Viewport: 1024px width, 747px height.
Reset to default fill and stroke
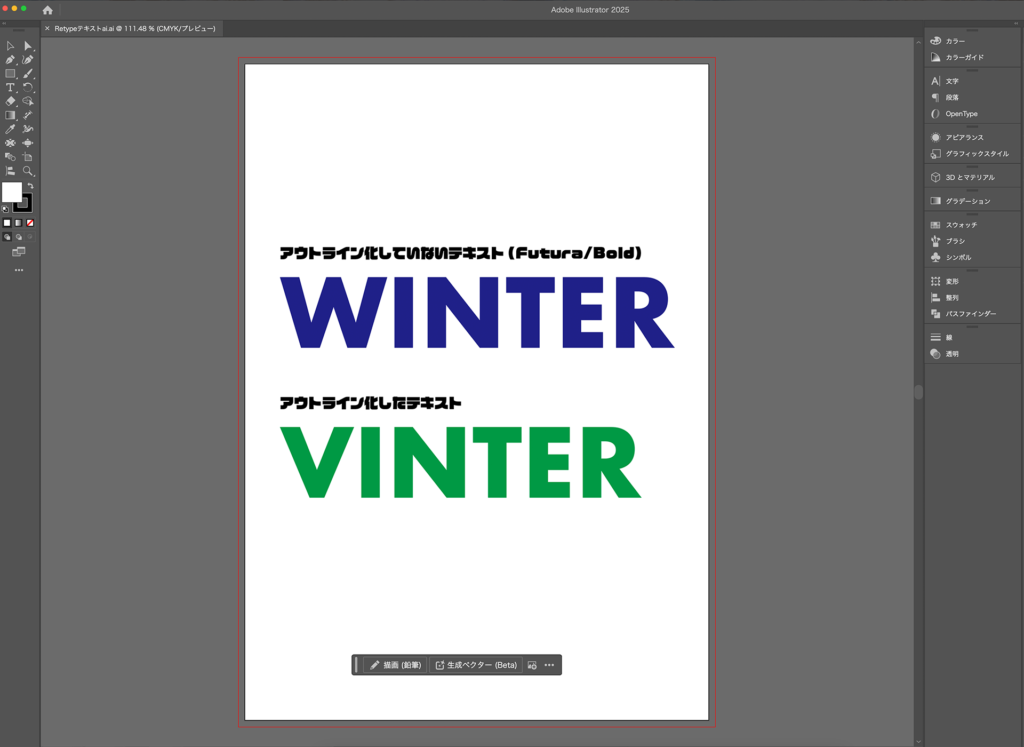click(6, 210)
